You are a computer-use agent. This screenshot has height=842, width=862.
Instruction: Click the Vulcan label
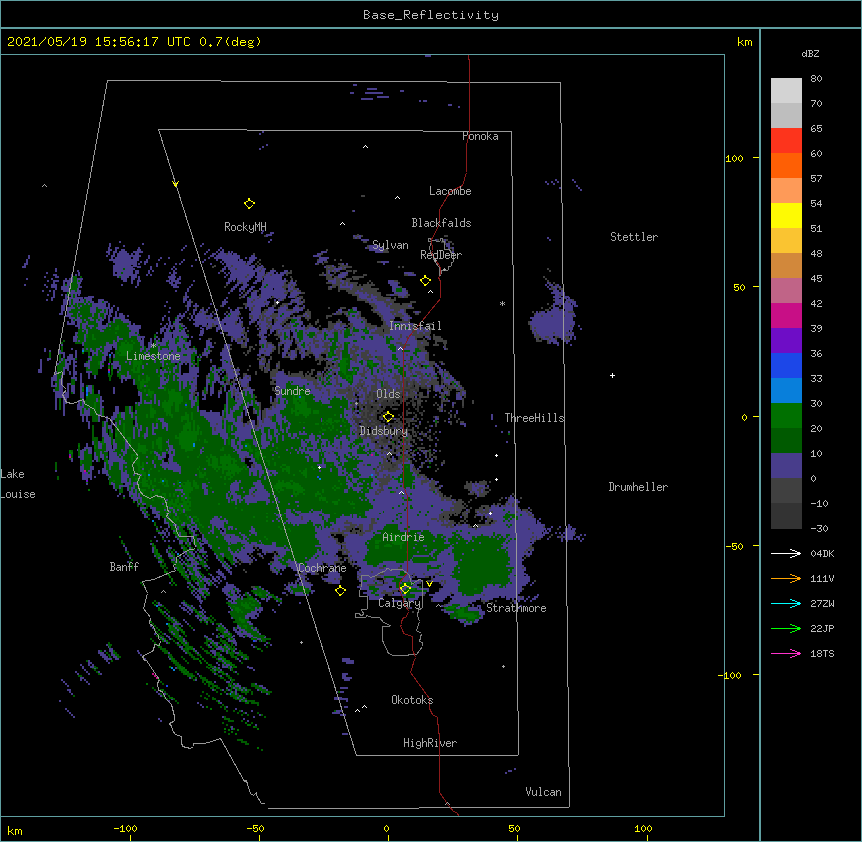pyautogui.click(x=543, y=792)
